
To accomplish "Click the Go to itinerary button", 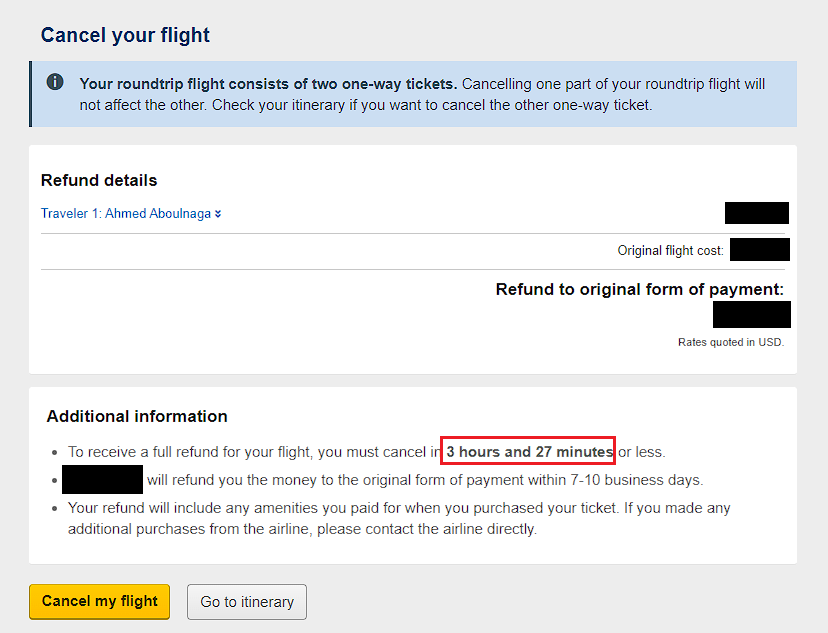I will click(x=247, y=602).
